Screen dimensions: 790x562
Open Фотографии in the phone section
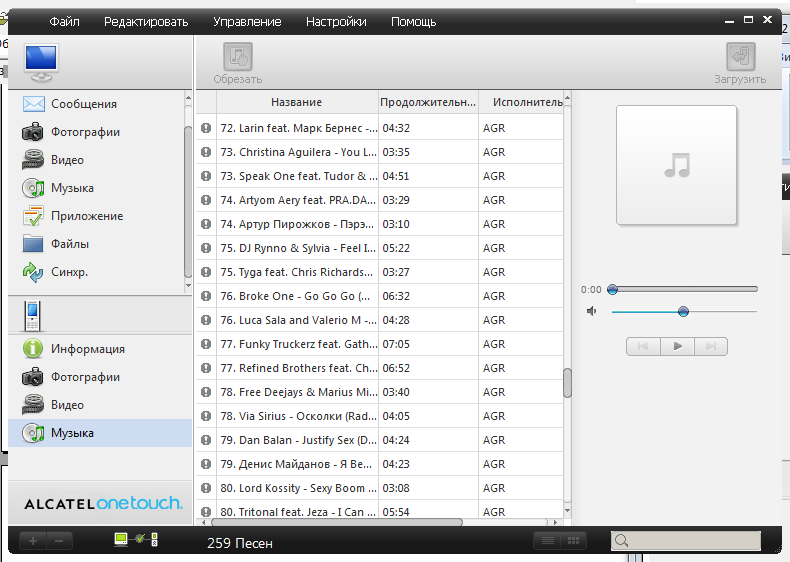click(85, 377)
